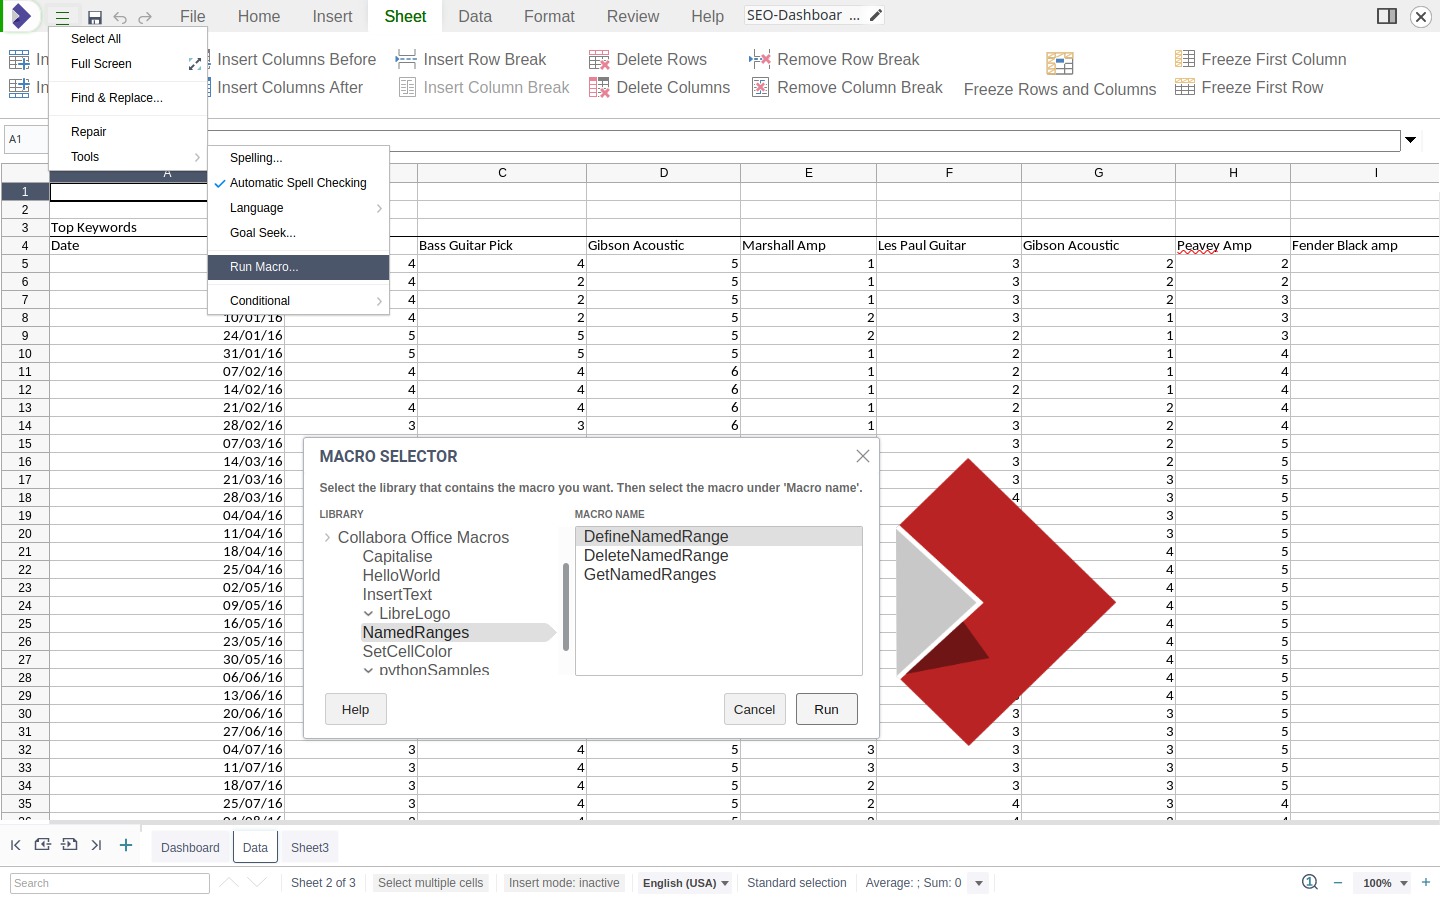
Task: Click Freeze First Row icon
Action: point(1185,88)
